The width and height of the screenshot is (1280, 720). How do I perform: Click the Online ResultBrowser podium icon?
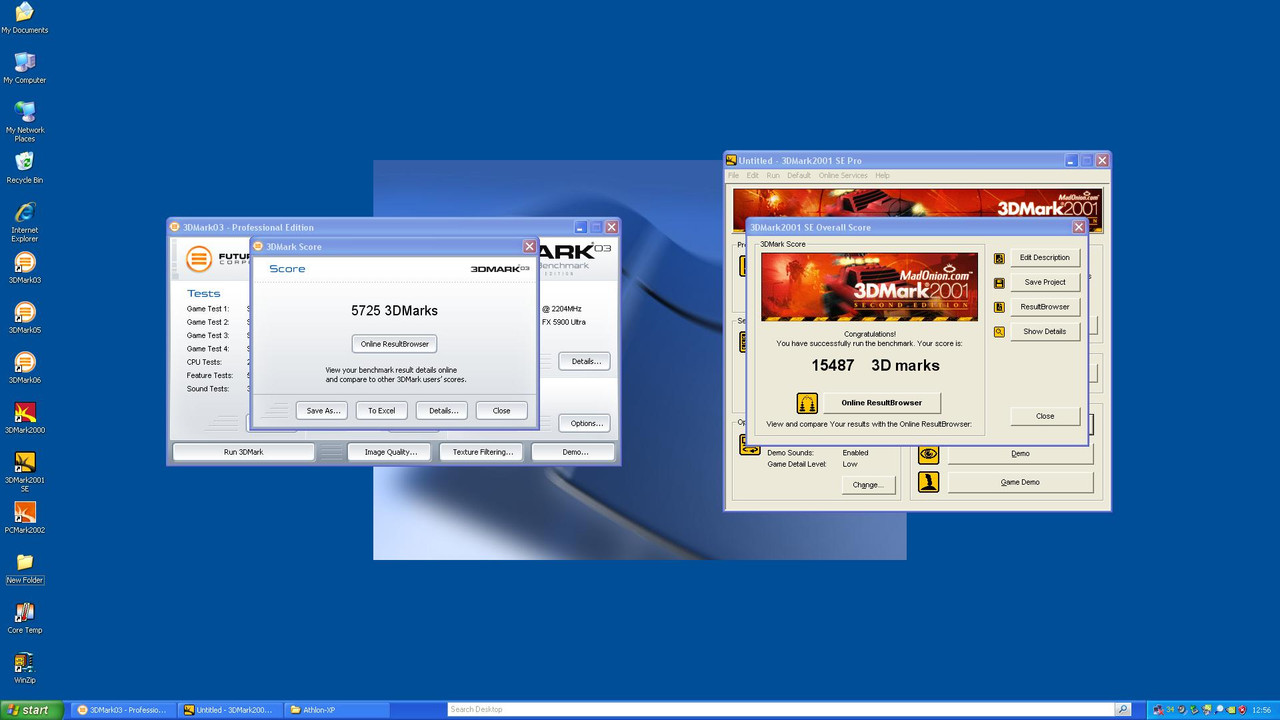tap(807, 403)
